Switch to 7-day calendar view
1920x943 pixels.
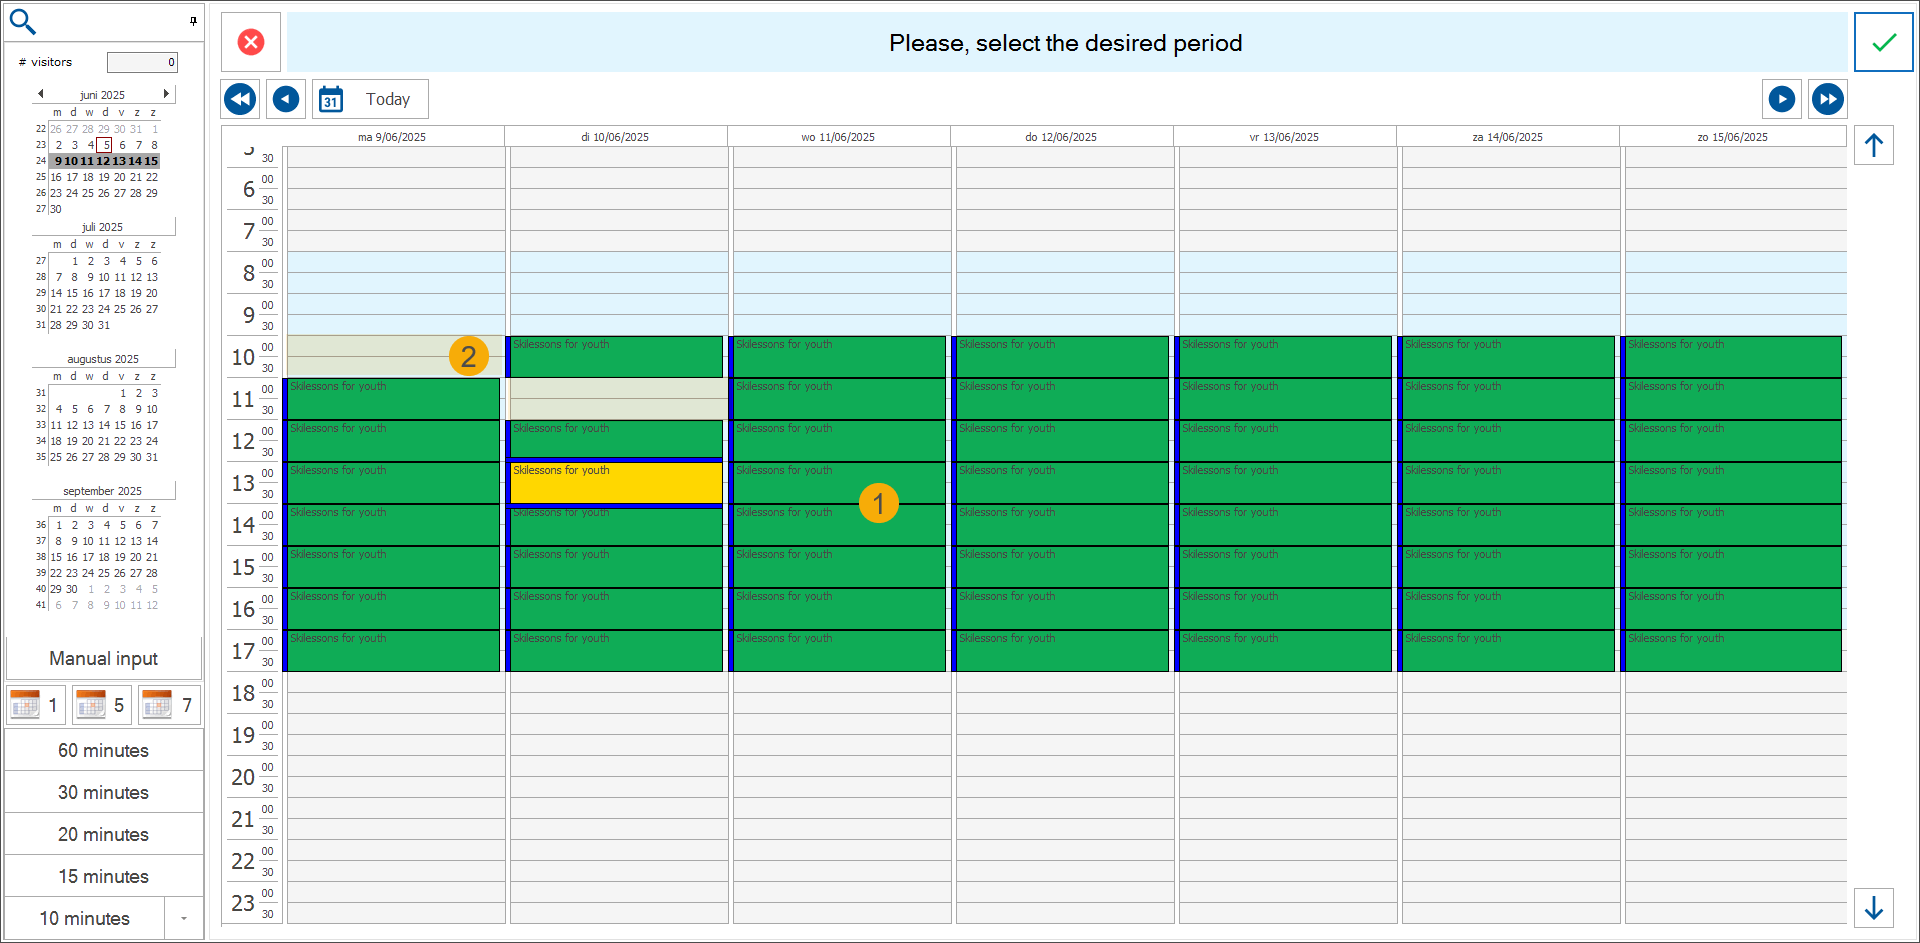tap(169, 705)
